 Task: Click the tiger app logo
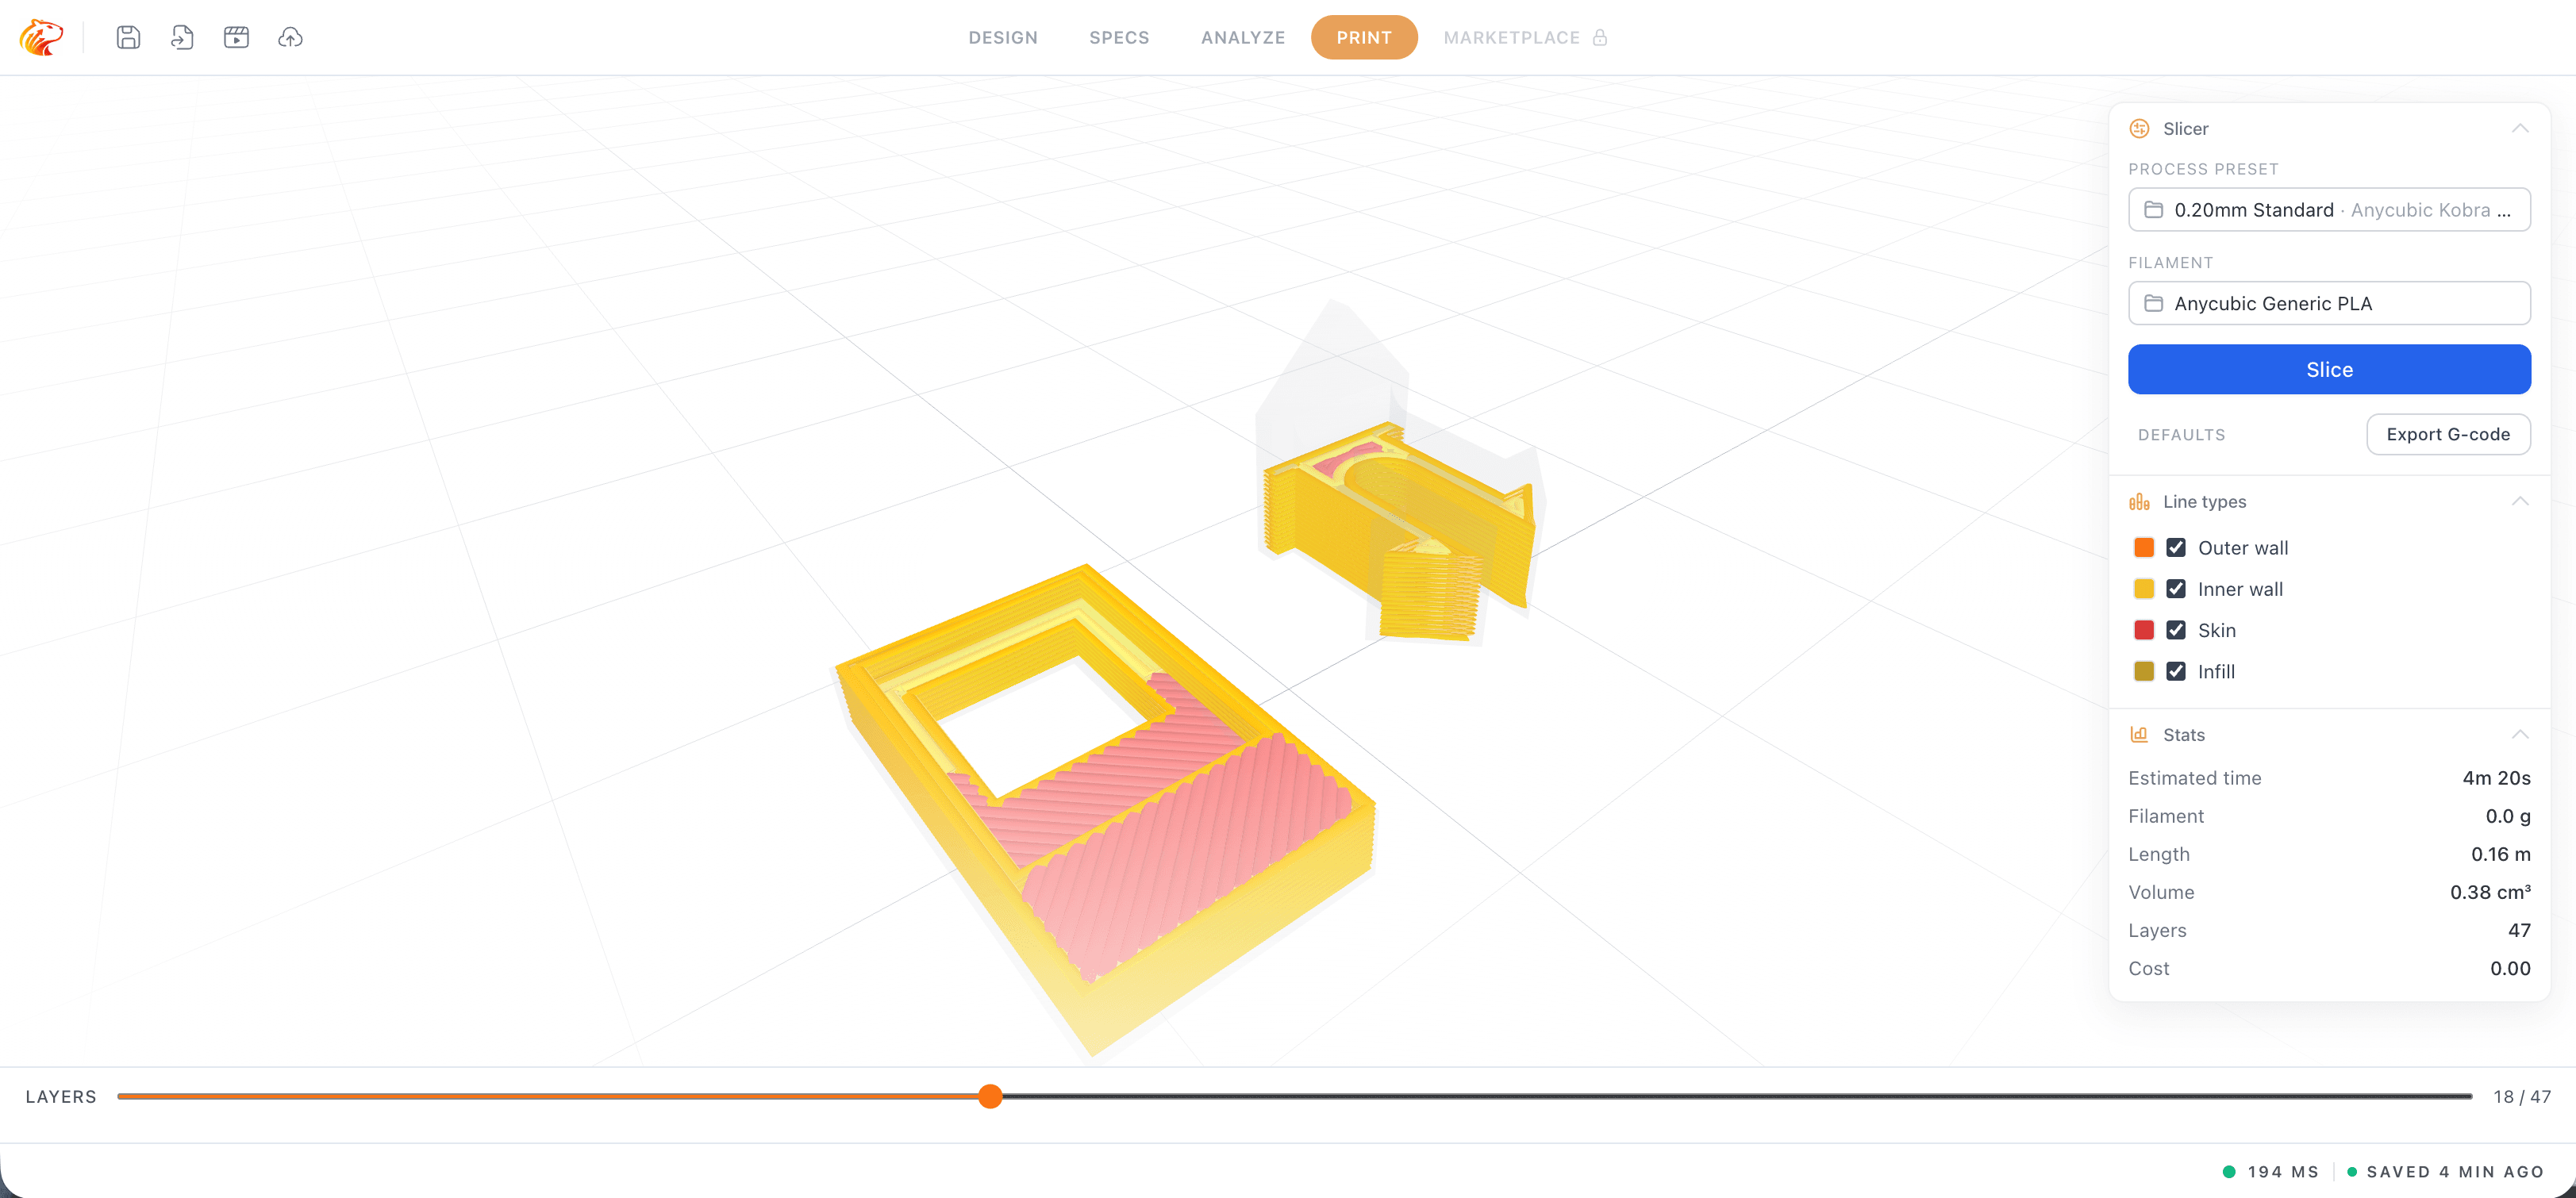[41, 37]
